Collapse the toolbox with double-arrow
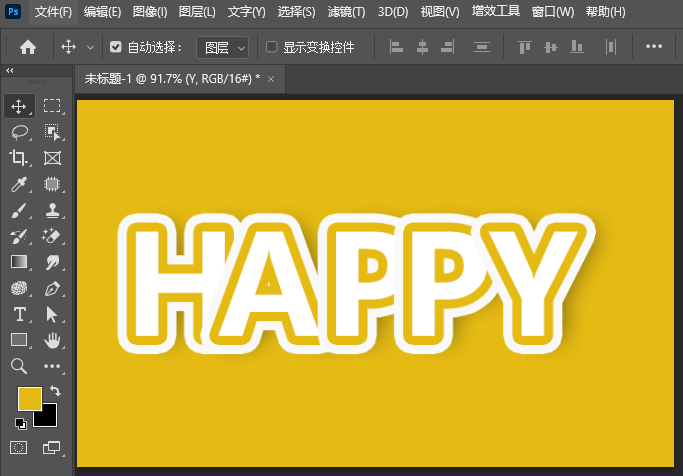Viewport: 683px width, 476px height. point(10,71)
